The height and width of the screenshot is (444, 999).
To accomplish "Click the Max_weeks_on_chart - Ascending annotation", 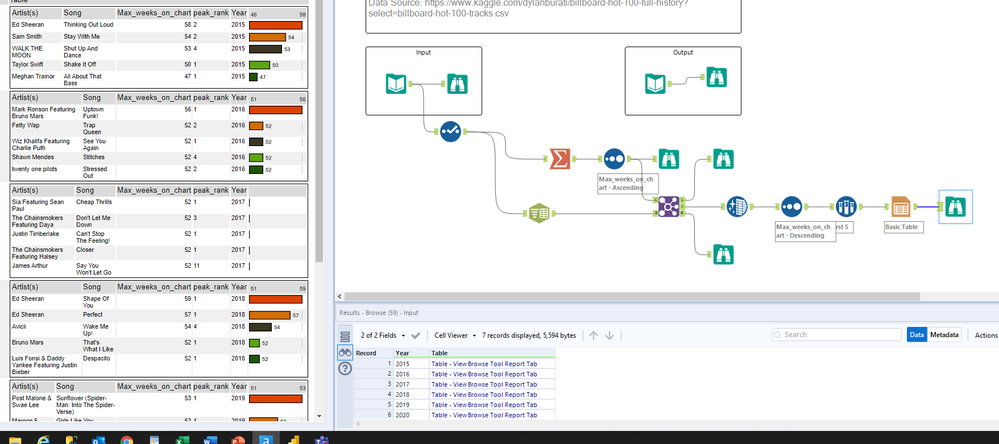I will [x=626, y=183].
